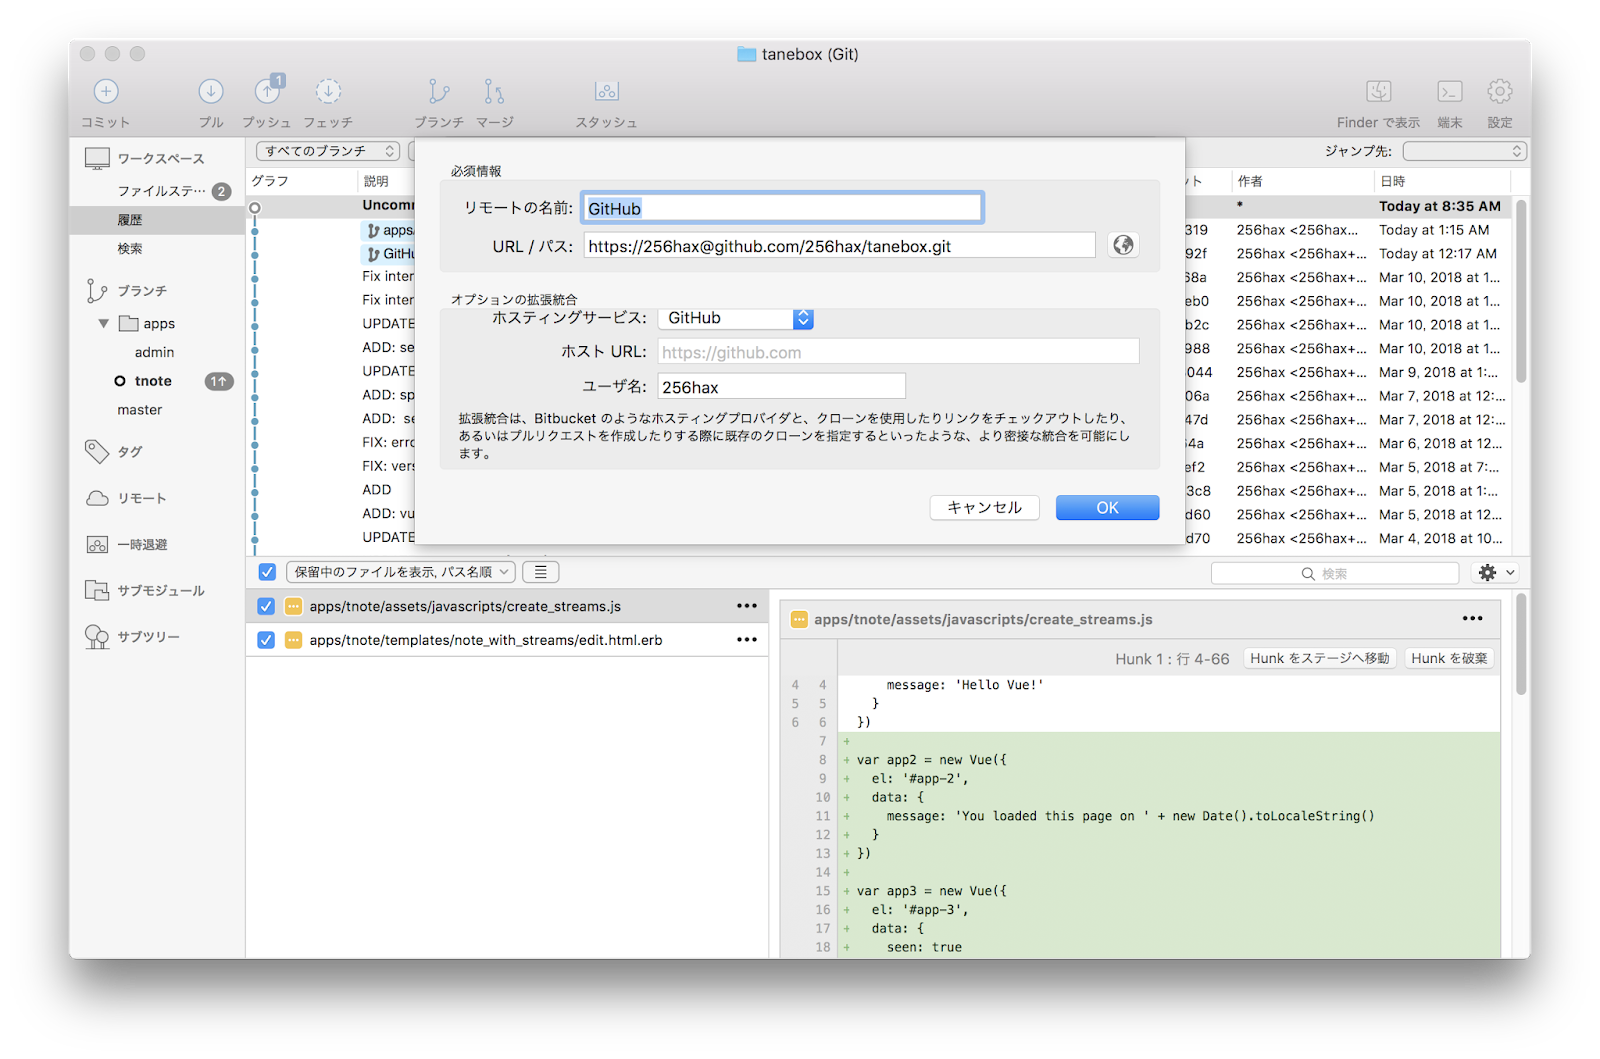The image size is (1600, 1059).
Task: Click the ホスト URL input field
Action: coord(898,352)
